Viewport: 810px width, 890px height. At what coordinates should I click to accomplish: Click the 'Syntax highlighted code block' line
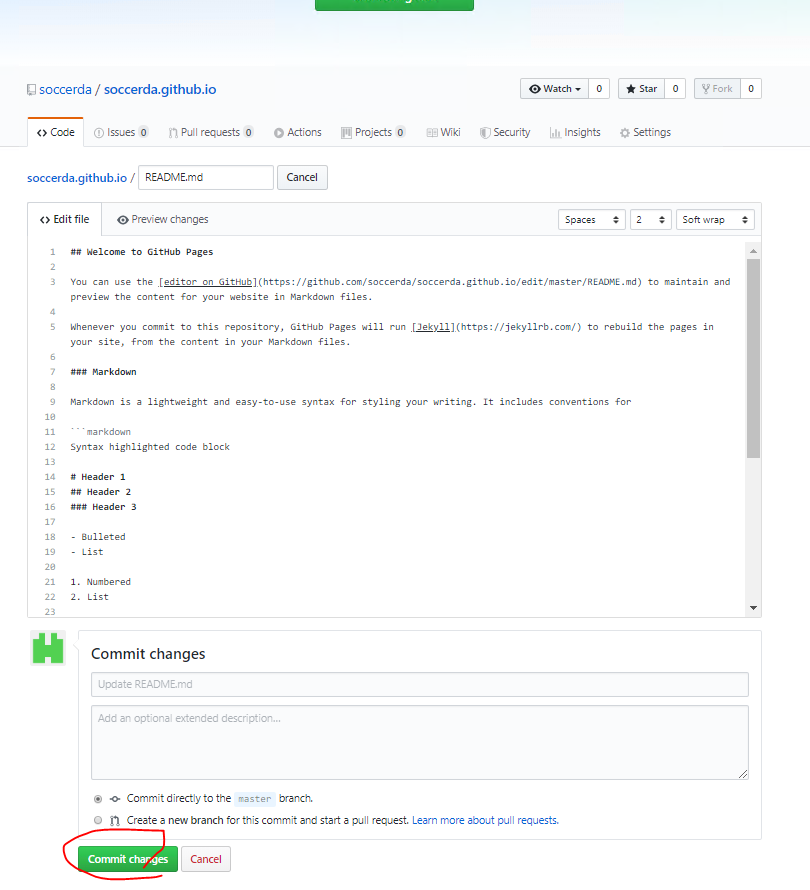tap(150, 447)
